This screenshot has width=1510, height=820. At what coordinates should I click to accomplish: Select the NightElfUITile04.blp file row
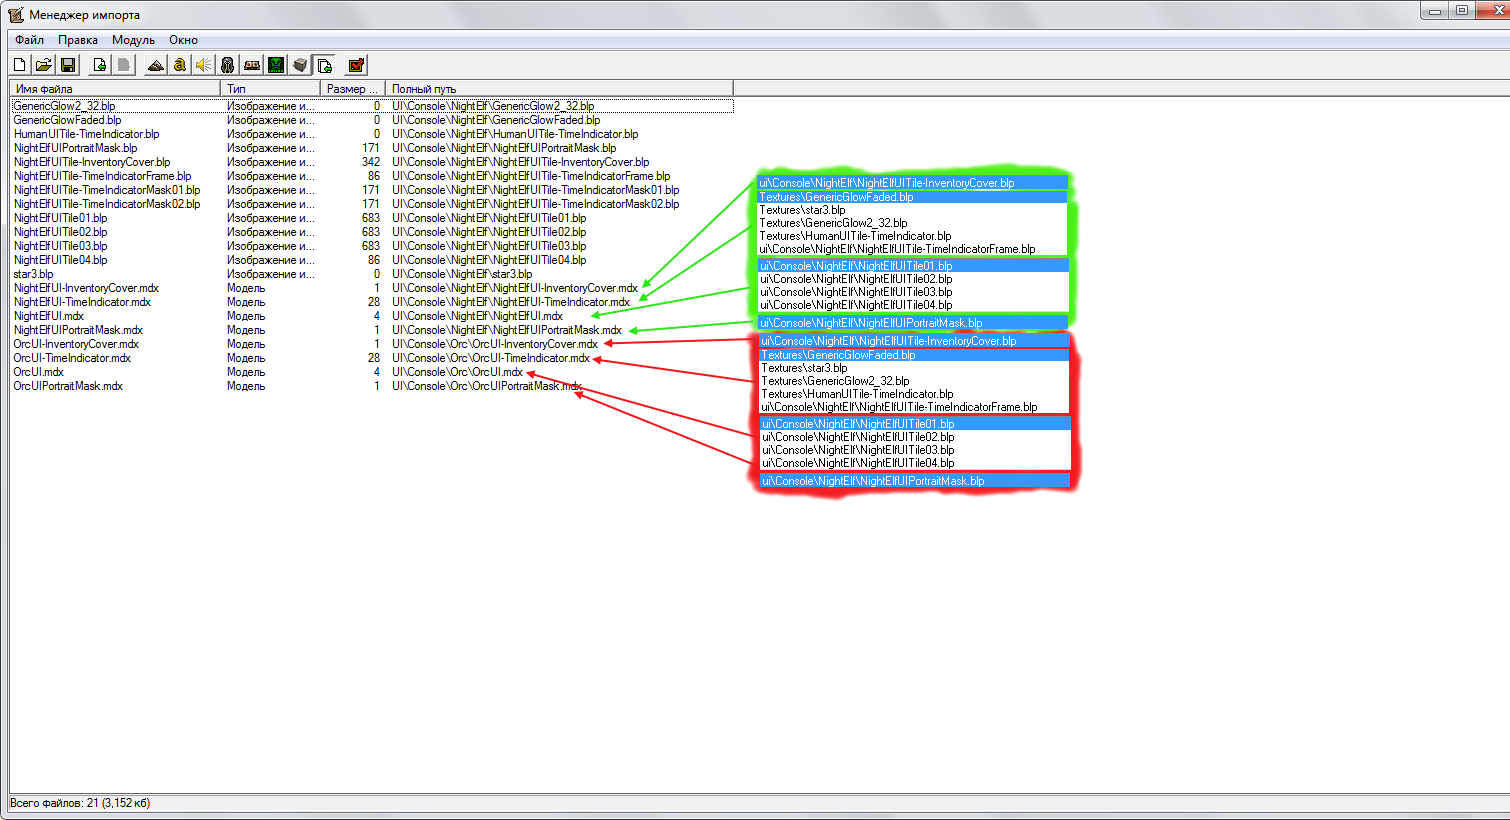[372, 260]
